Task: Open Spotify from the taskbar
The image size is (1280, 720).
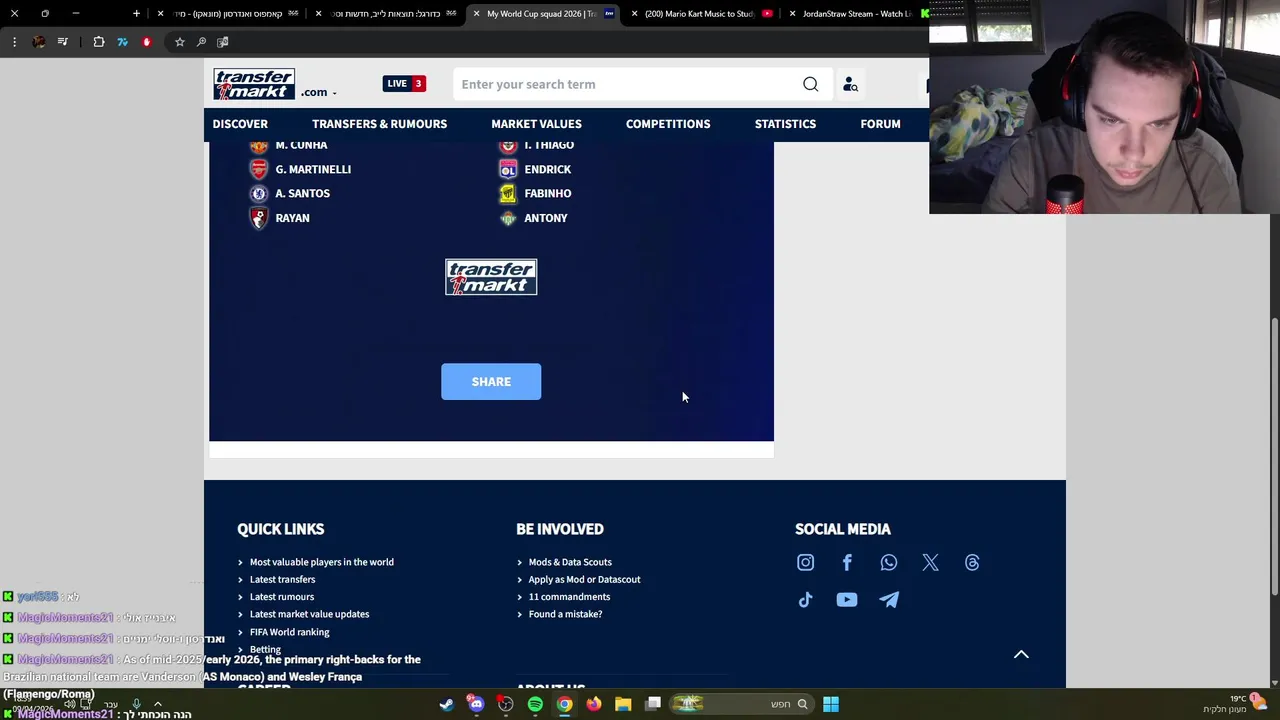Action: [x=535, y=704]
